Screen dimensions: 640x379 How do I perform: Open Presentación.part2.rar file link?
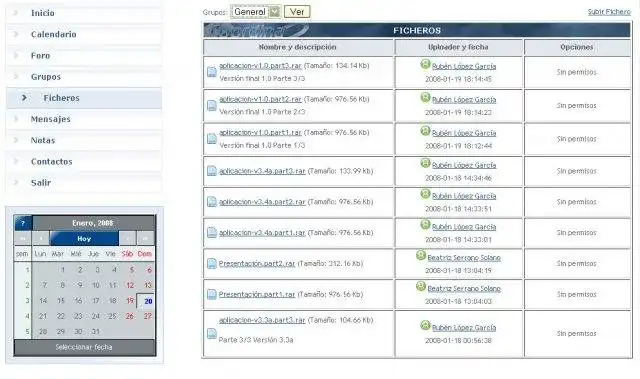tap(257, 264)
